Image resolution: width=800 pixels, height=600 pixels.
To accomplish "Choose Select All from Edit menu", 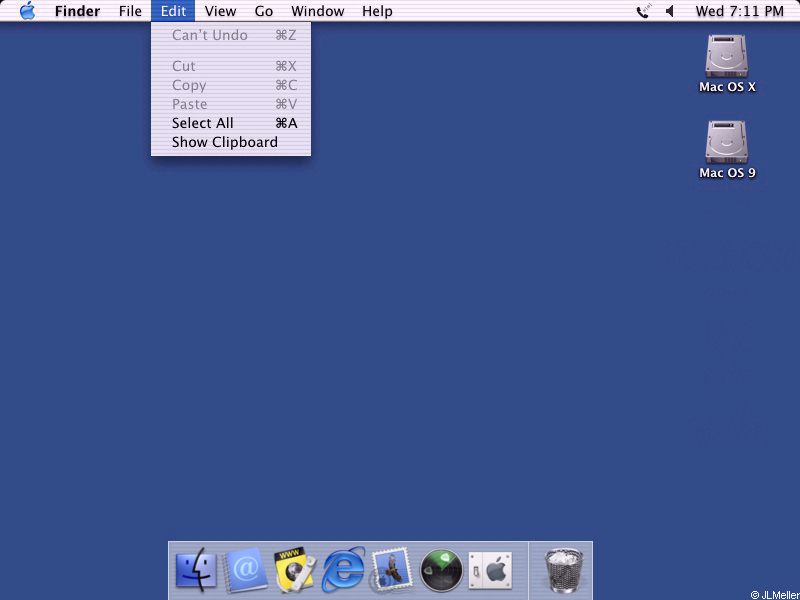I will coord(231,123).
